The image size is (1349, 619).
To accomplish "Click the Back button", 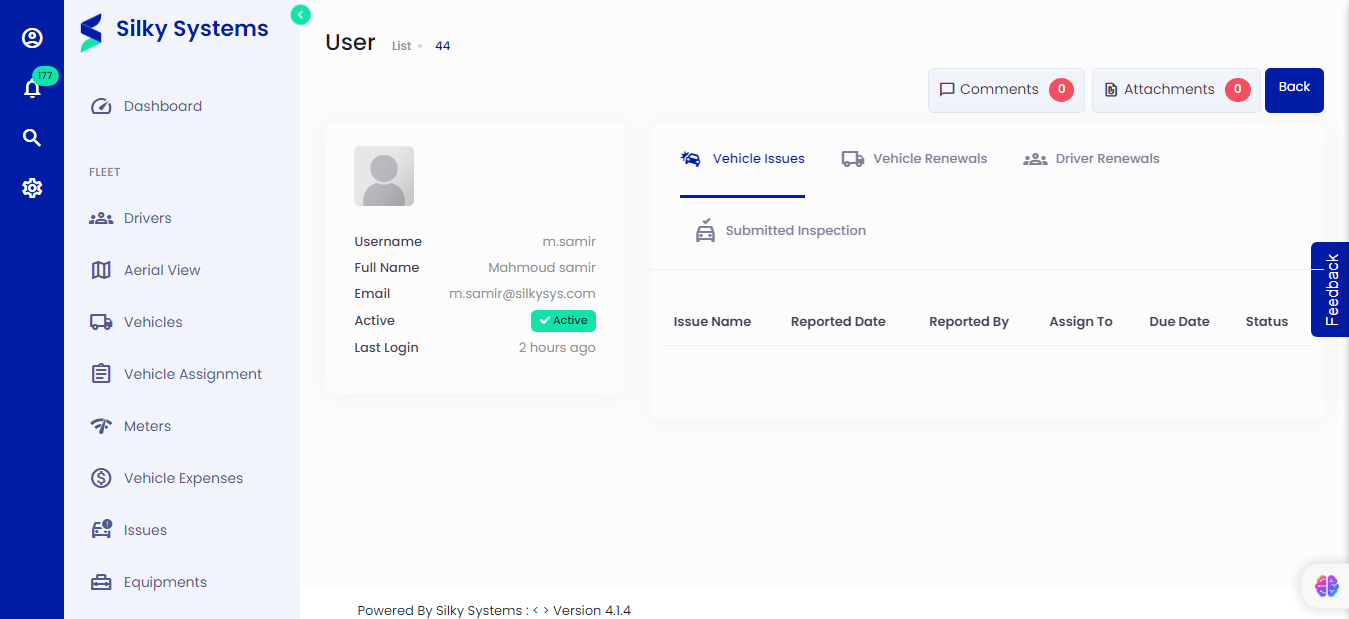I will 1294,89.
